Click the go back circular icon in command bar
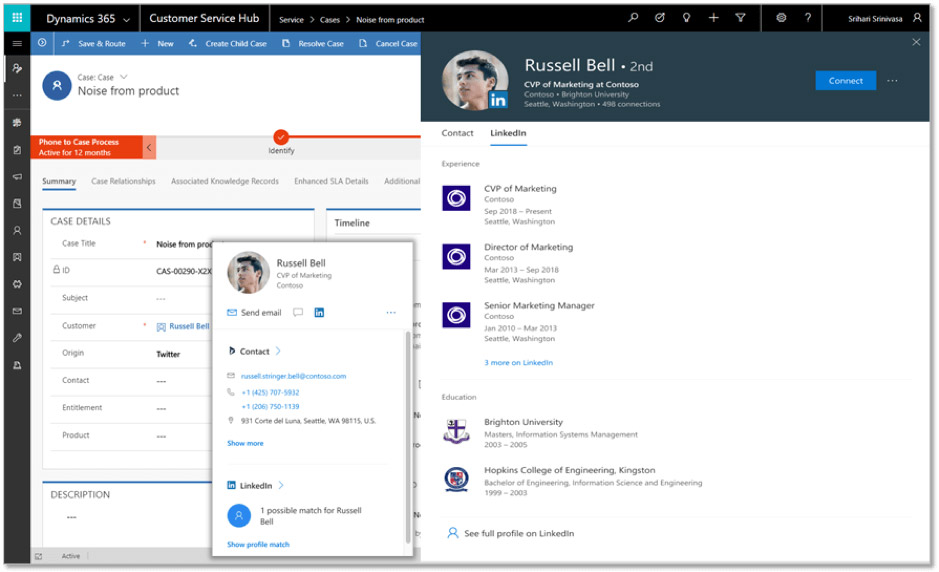The width and height of the screenshot is (939, 572). 42,43
